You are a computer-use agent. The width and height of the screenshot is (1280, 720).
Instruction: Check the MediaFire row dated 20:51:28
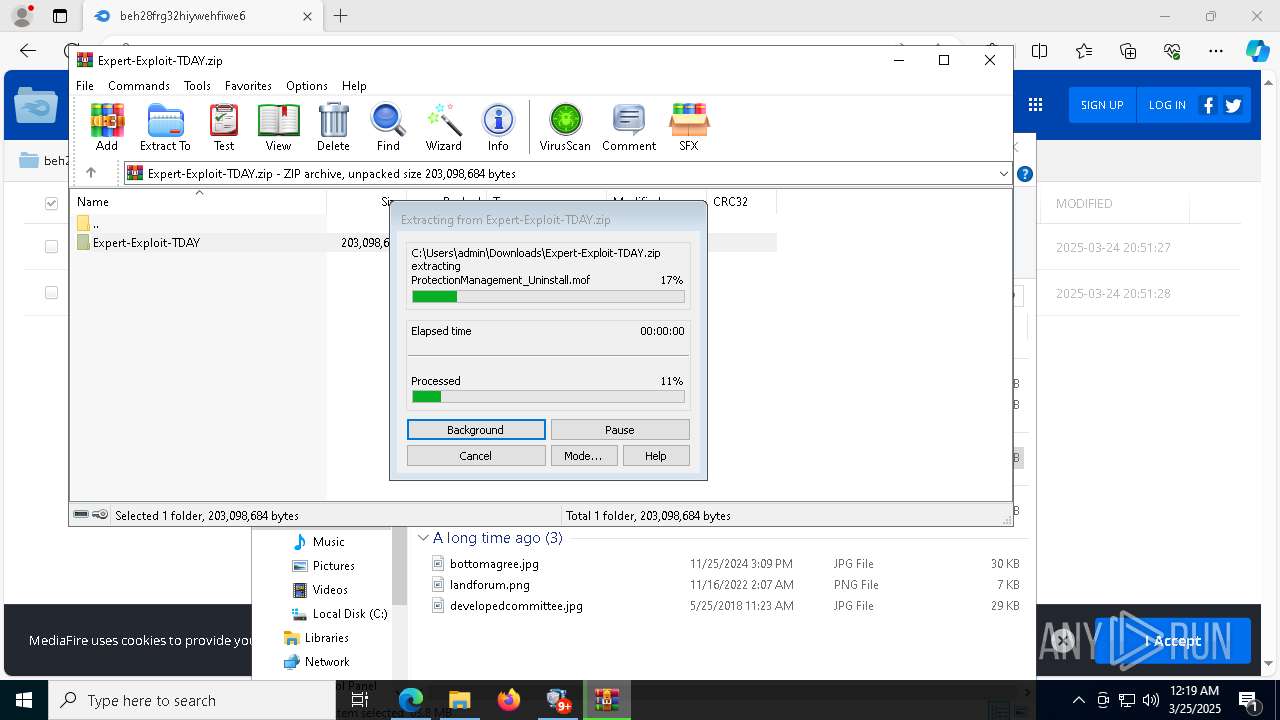coord(51,293)
